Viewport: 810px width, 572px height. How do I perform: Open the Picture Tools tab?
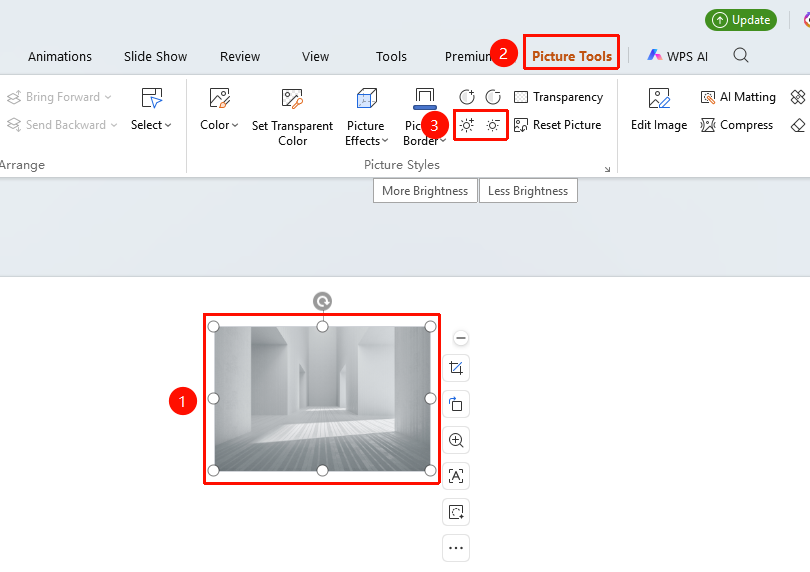tap(571, 56)
